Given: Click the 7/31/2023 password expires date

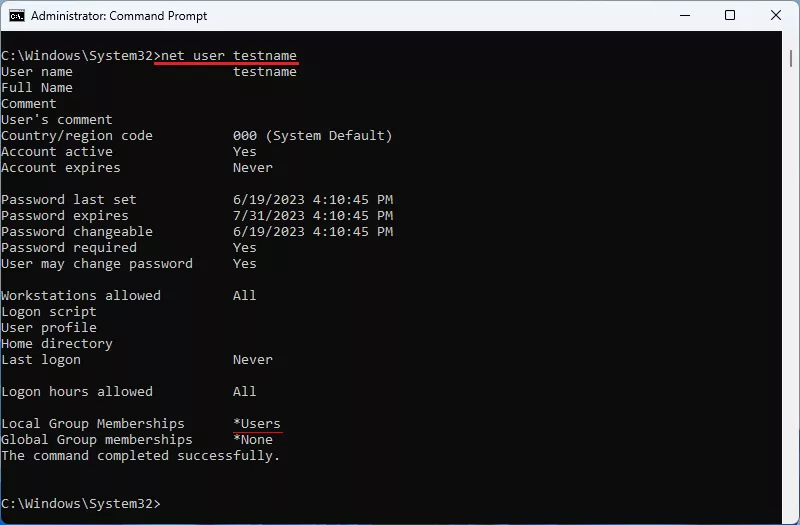Looking at the screenshot, I should [x=313, y=216].
